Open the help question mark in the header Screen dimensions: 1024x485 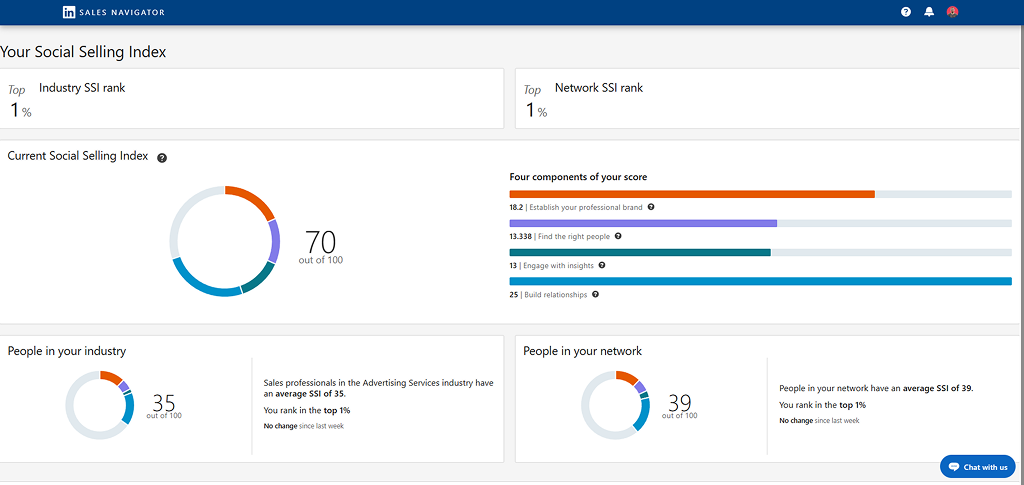pyautogui.click(x=906, y=12)
